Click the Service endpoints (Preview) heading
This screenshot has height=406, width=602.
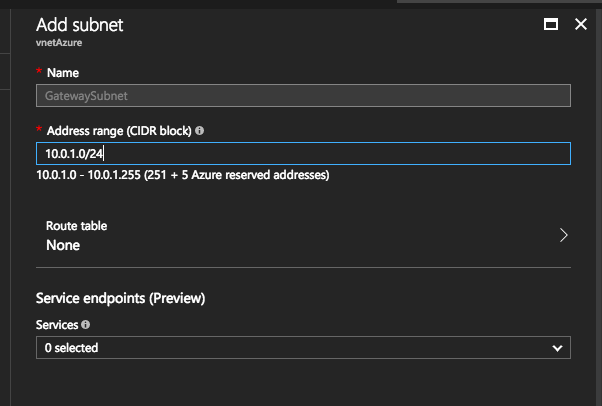[120, 298]
